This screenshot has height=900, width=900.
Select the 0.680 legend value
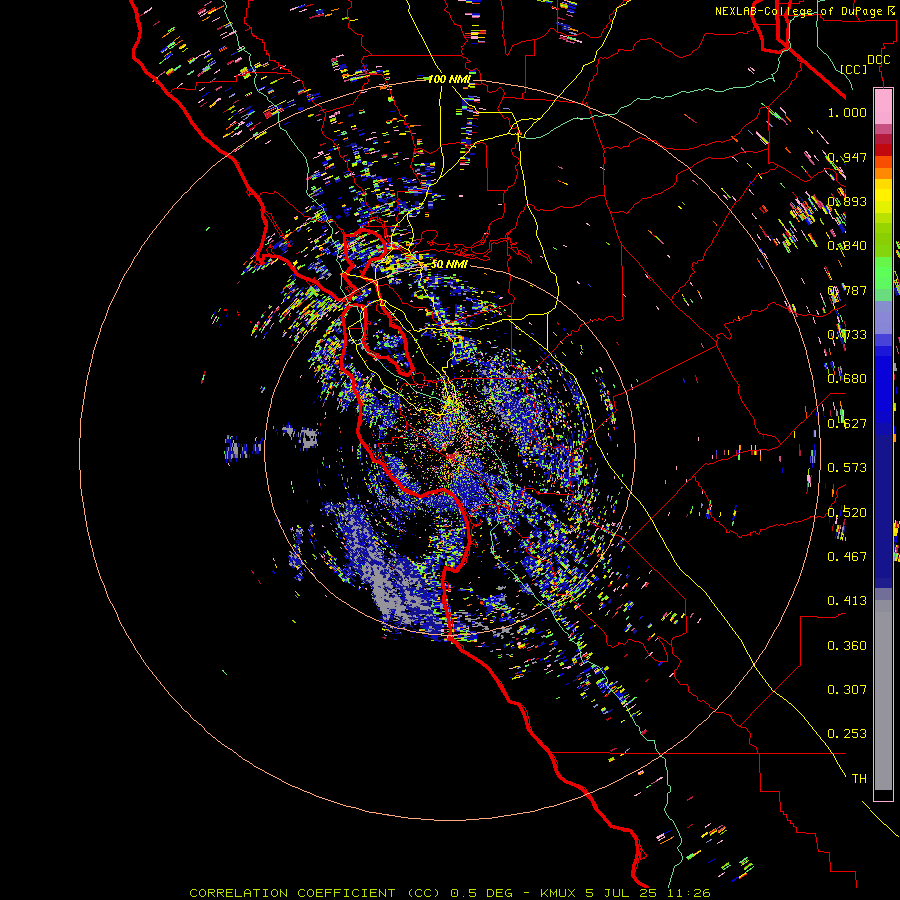pyautogui.click(x=847, y=379)
